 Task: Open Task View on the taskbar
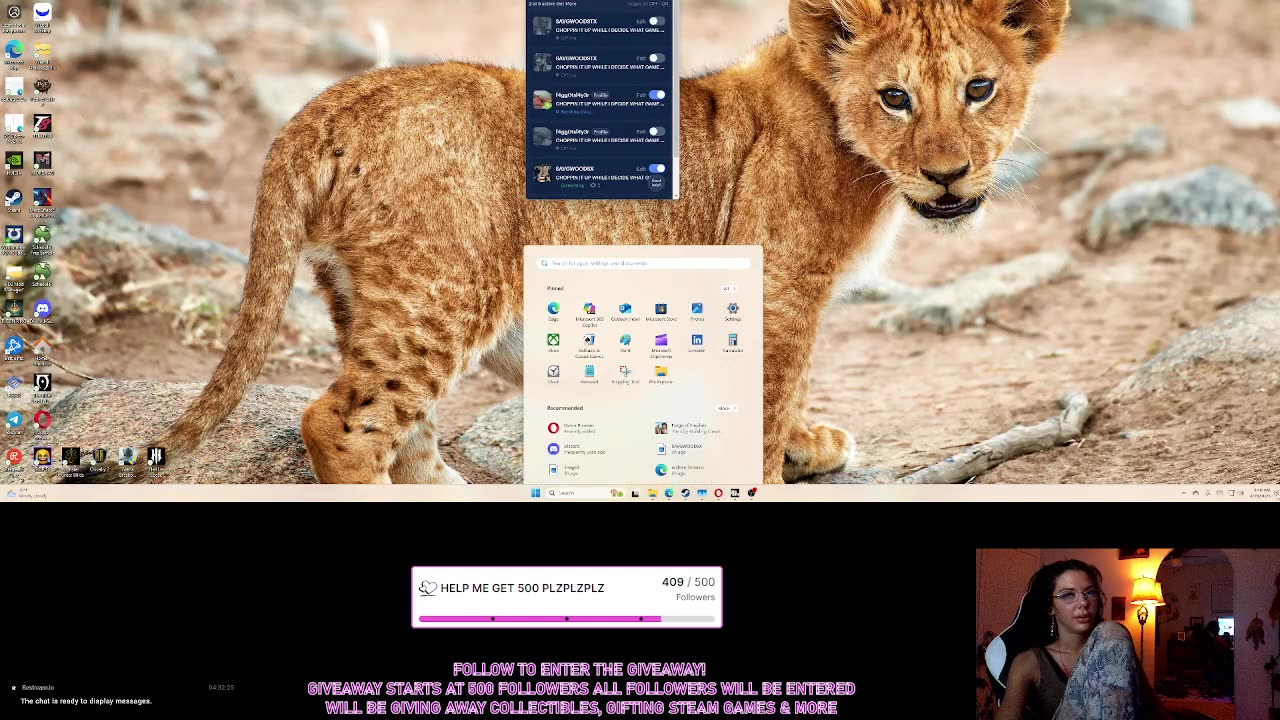click(x=635, y=493)
